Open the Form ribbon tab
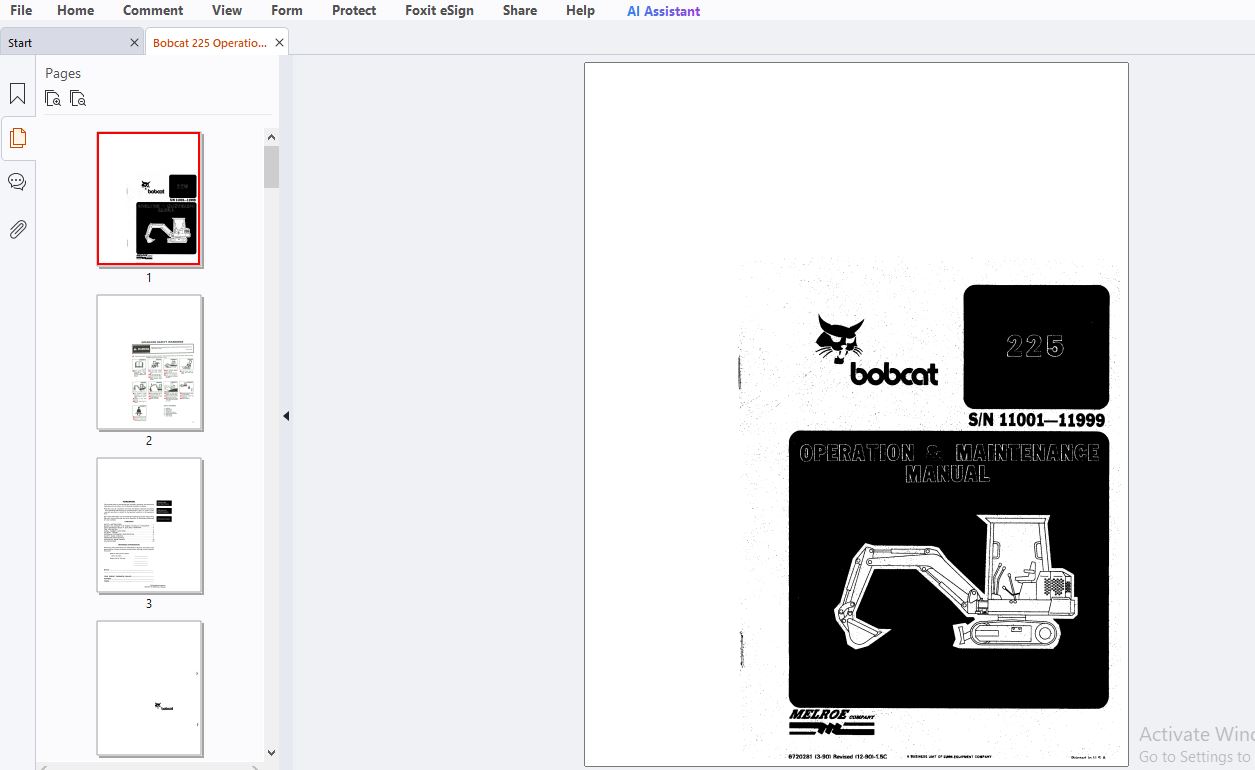The image size is (1255, 770). pyautogui.click(x=287, y=10)
